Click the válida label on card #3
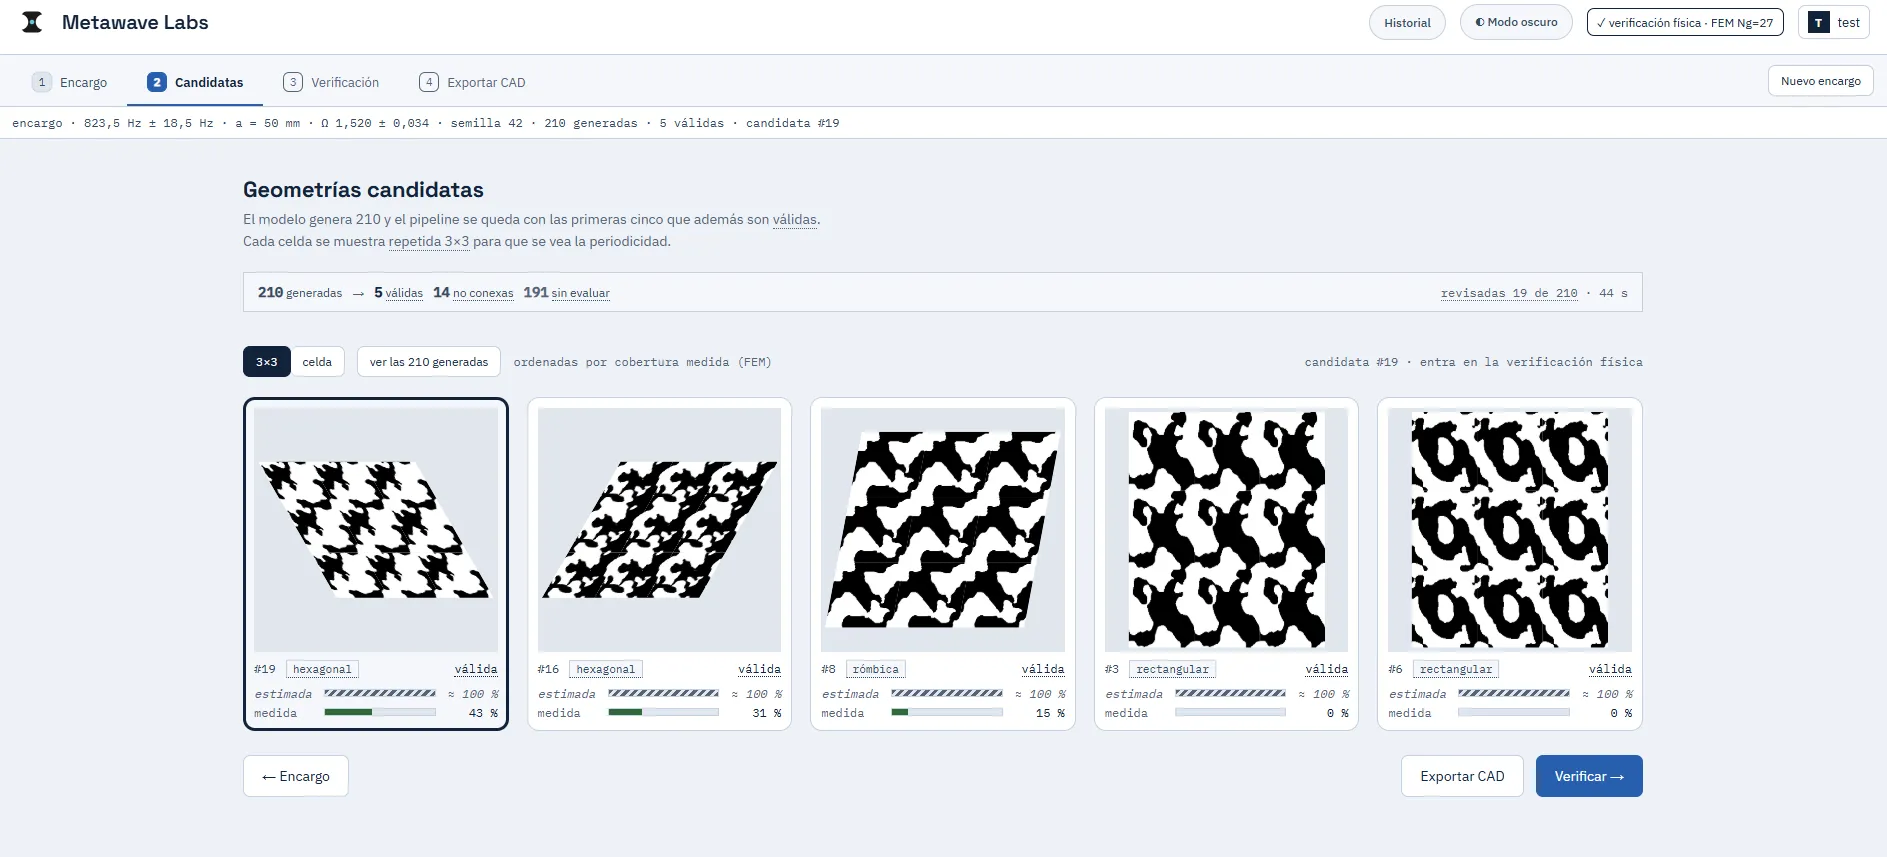1887x857 pixels. [1327, 669]
